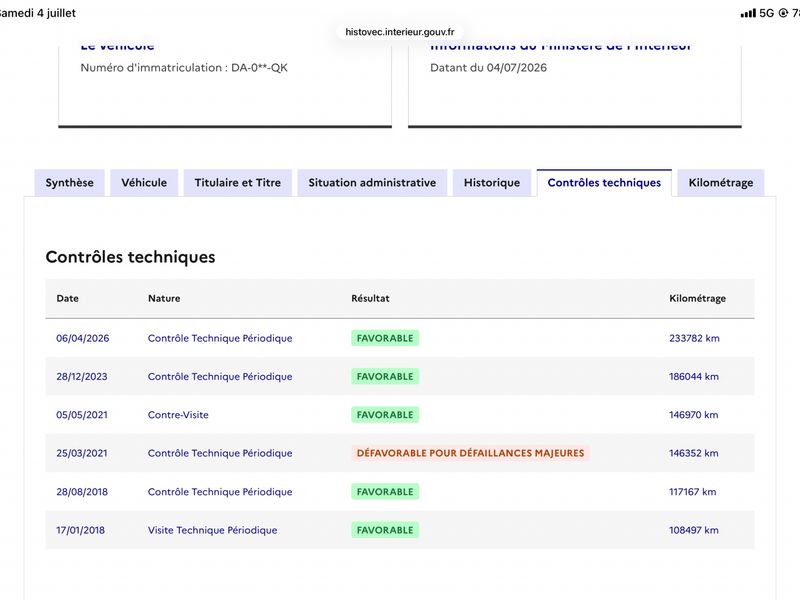Click the 233782 km mileage value

pyautogui.click(x=694, y=338)
